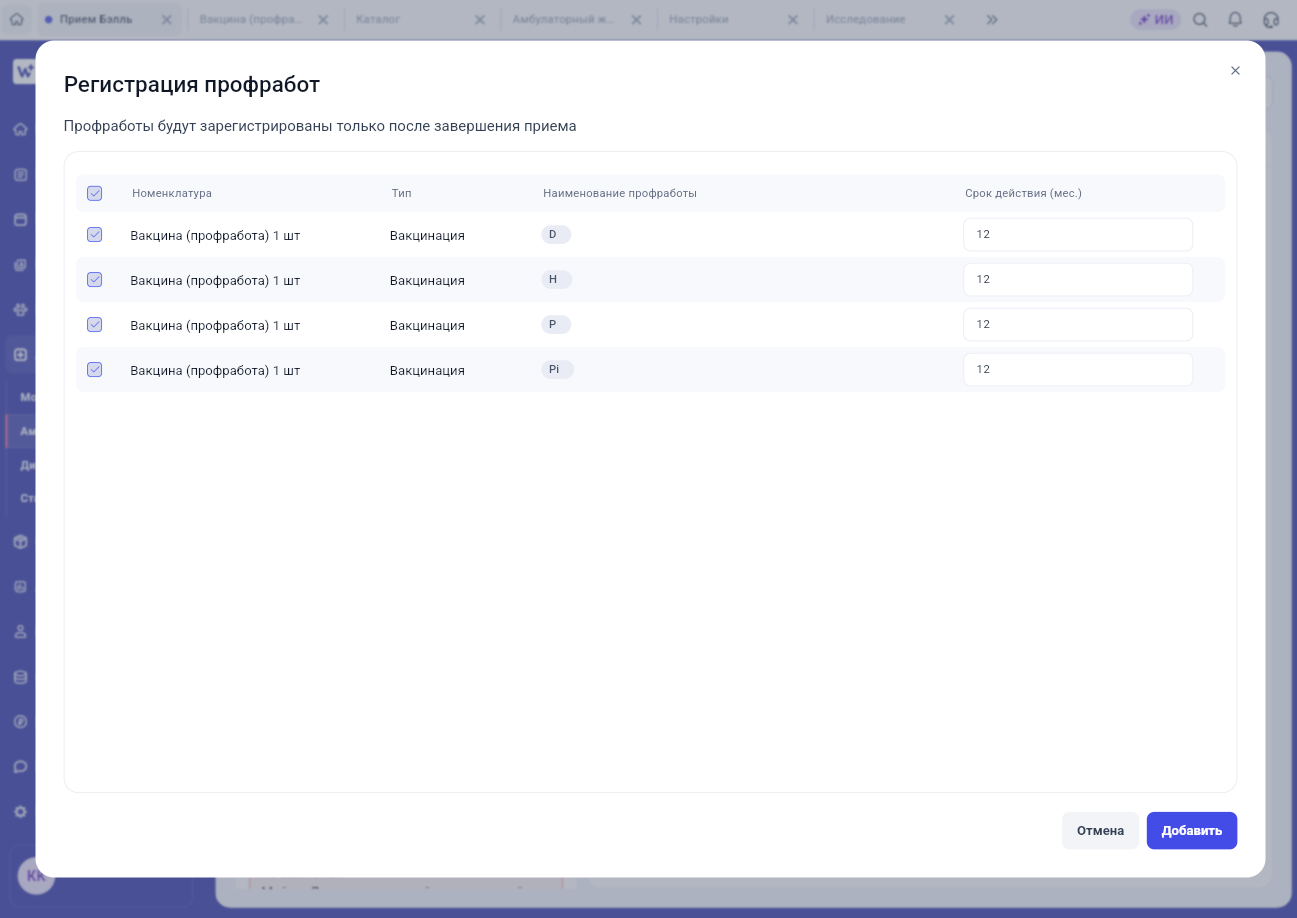Uncheck the checkbox for the H vaccine row

click(95, 280)
